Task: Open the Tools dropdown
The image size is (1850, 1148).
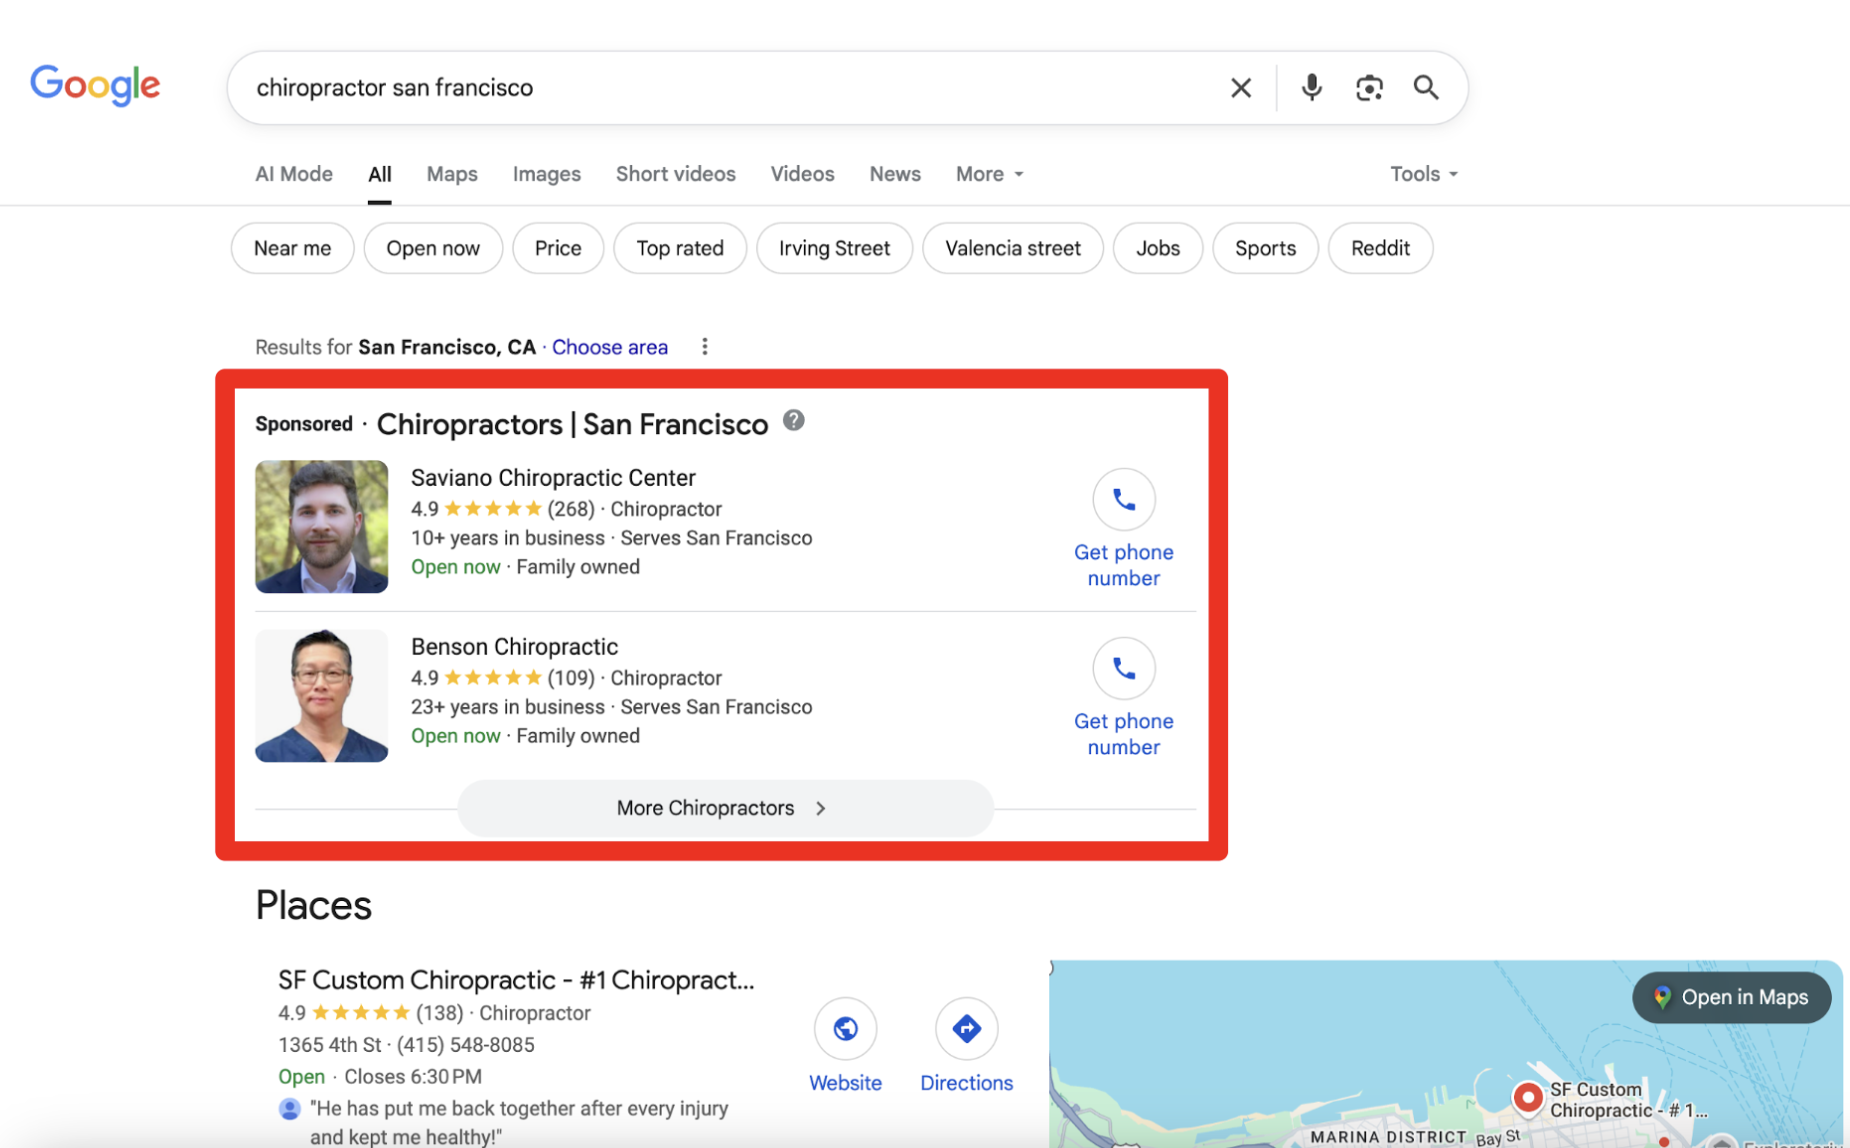Action: [x=1423, y=174]
